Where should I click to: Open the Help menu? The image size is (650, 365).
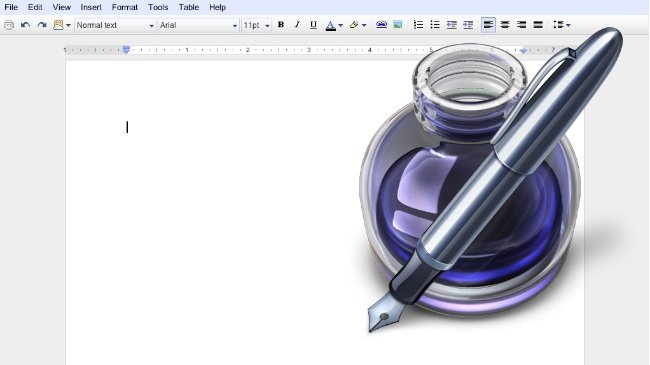click(217, 7)
